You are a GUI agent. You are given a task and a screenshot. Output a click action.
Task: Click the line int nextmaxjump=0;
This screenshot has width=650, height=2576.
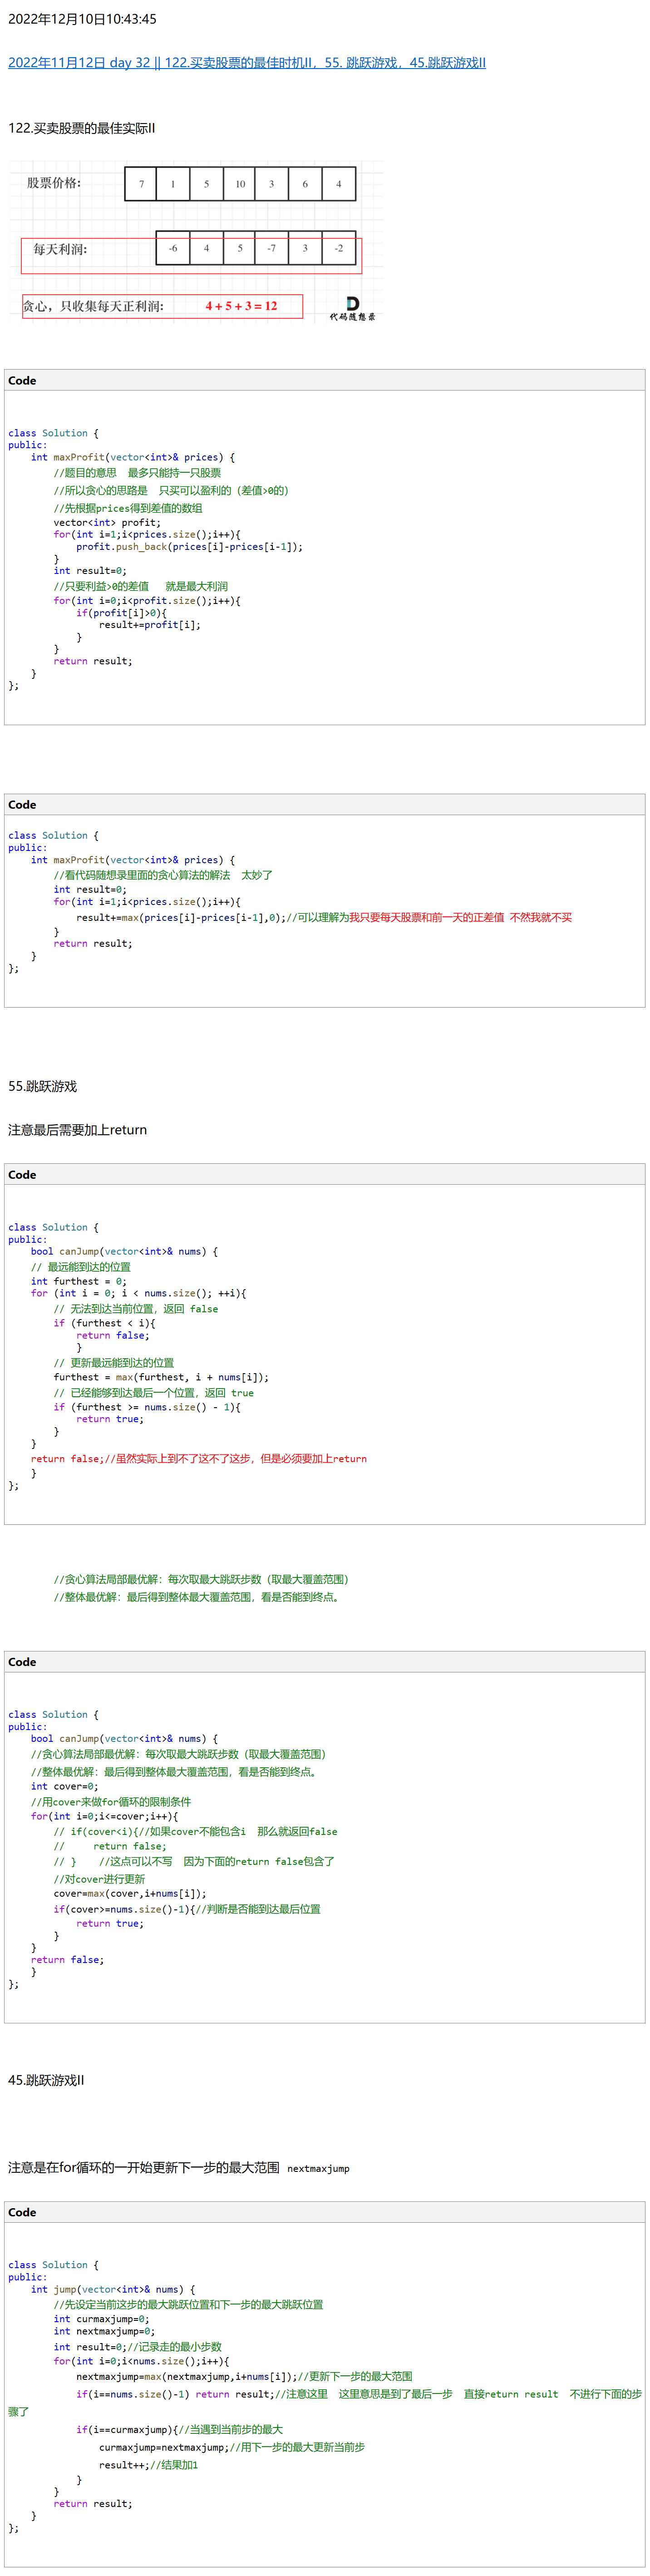(104, 2331)
